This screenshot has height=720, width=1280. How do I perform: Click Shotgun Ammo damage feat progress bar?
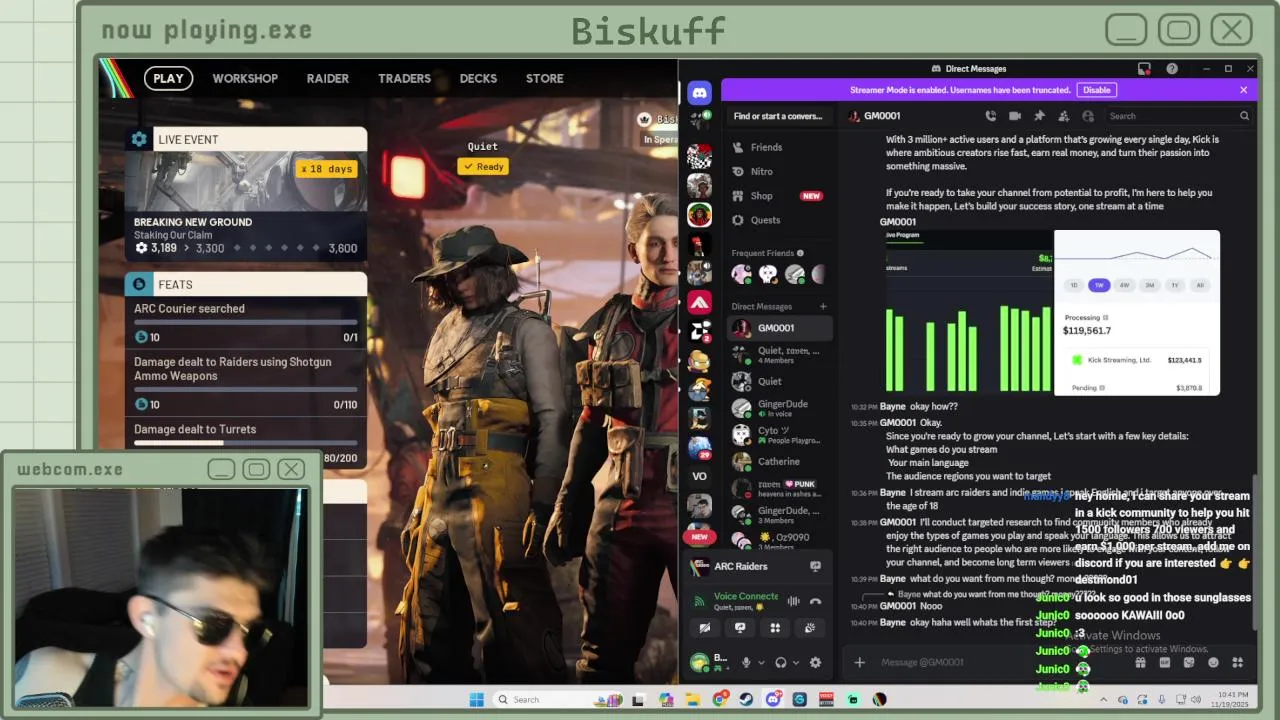point(246,389)
